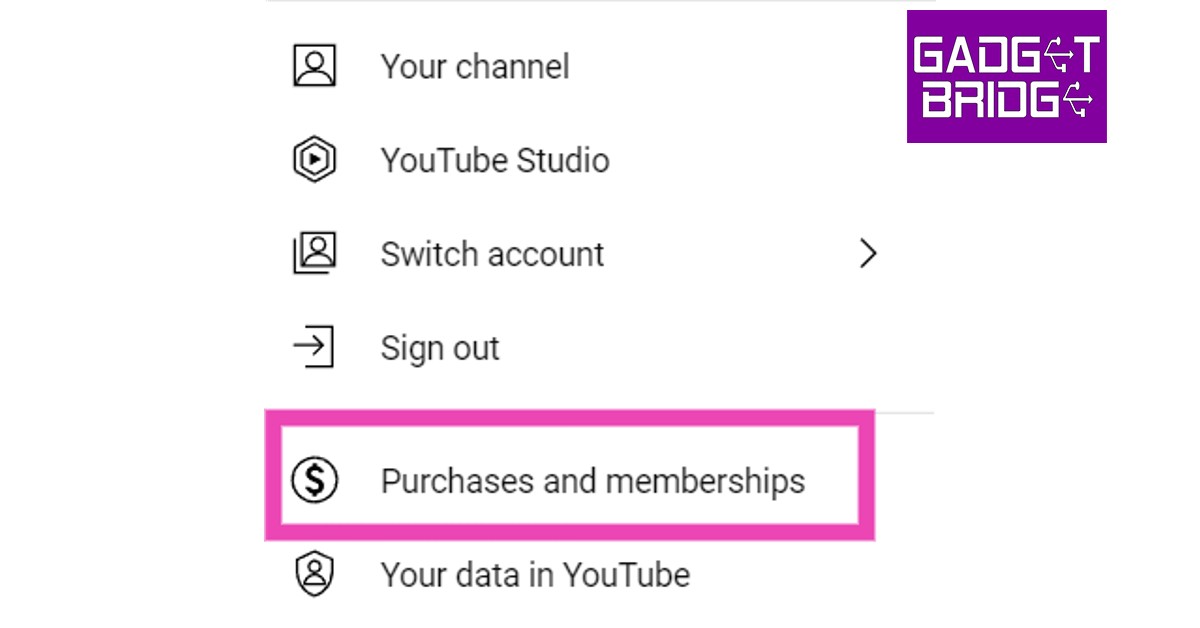This screenshot has height=628, width=1200.
Task: Click the Gadget Bridge purple logo
Action: (x=1006, y=76)
